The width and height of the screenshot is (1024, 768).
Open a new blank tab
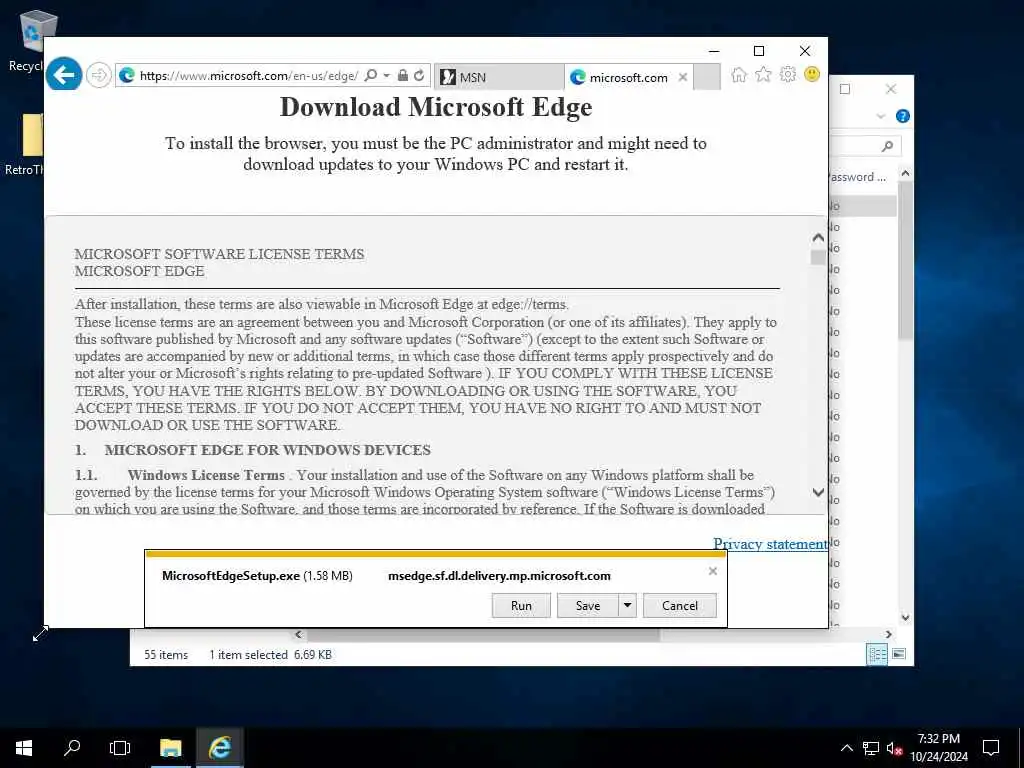[707, 77]
